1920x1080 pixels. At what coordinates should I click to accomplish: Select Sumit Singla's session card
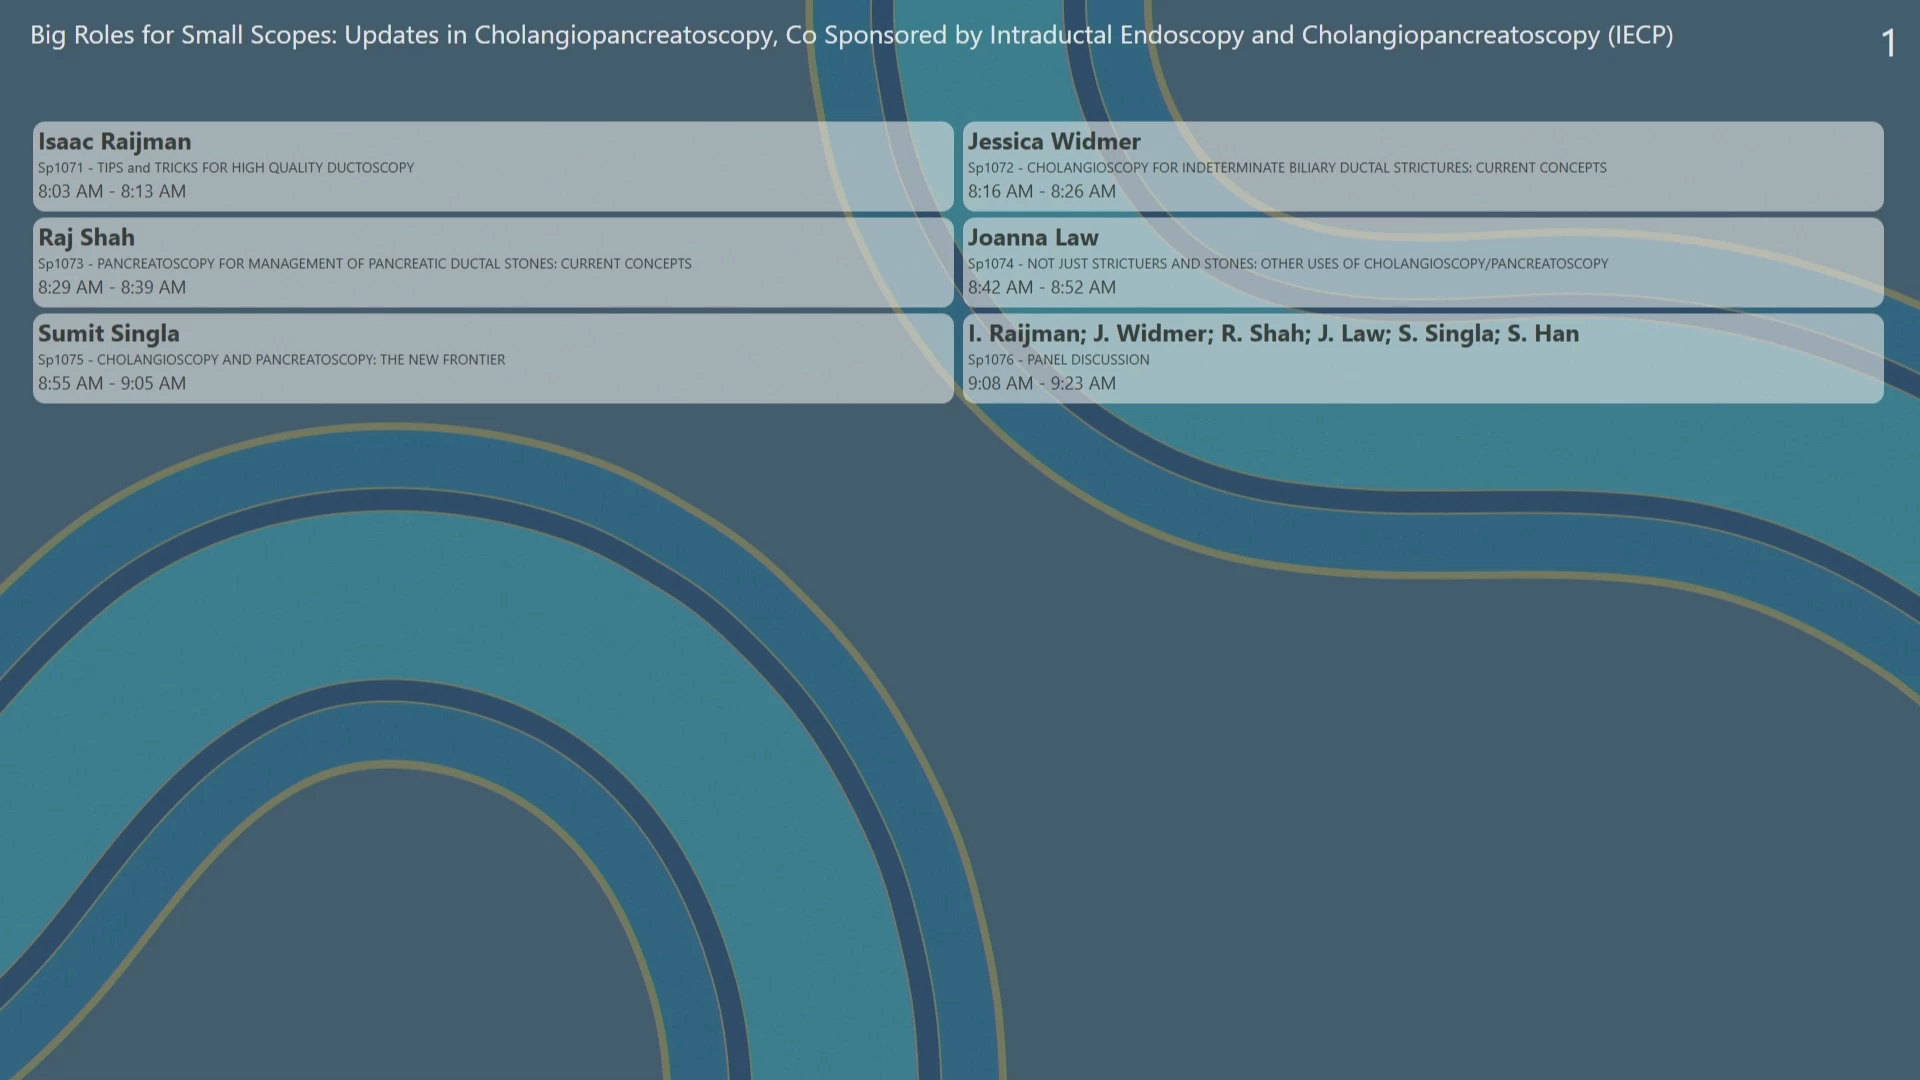click(x=493, y=358)
